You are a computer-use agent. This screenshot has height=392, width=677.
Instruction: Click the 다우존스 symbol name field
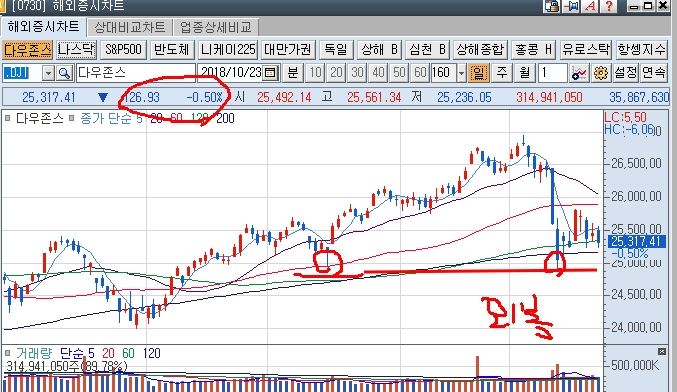(136, 73)
